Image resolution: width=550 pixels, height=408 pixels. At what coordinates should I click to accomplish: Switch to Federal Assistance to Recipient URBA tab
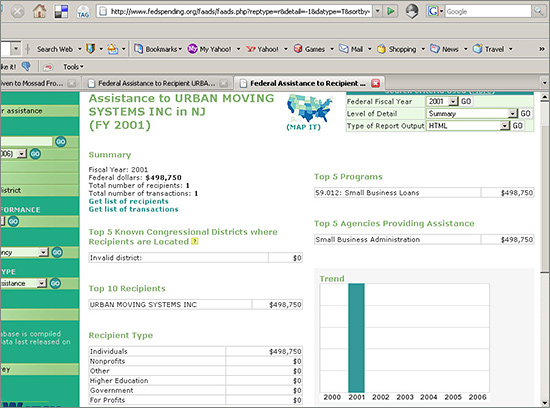156,83
